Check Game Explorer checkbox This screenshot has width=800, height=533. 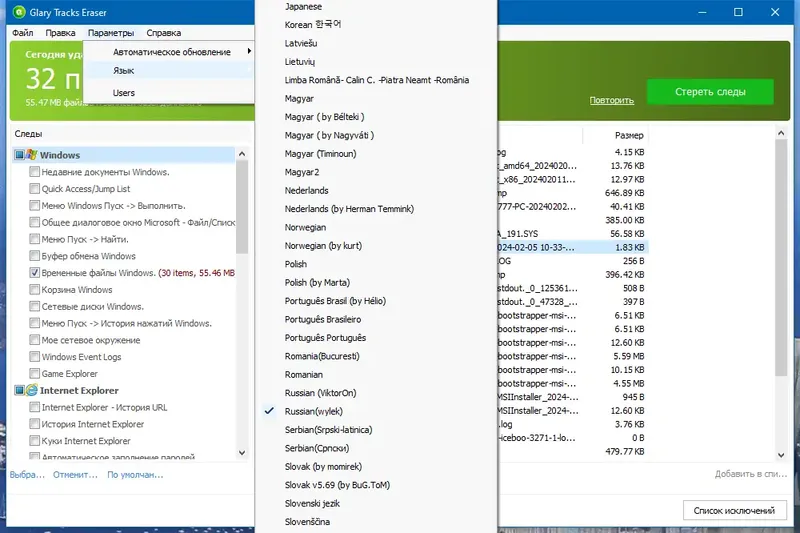click(34, 373)
